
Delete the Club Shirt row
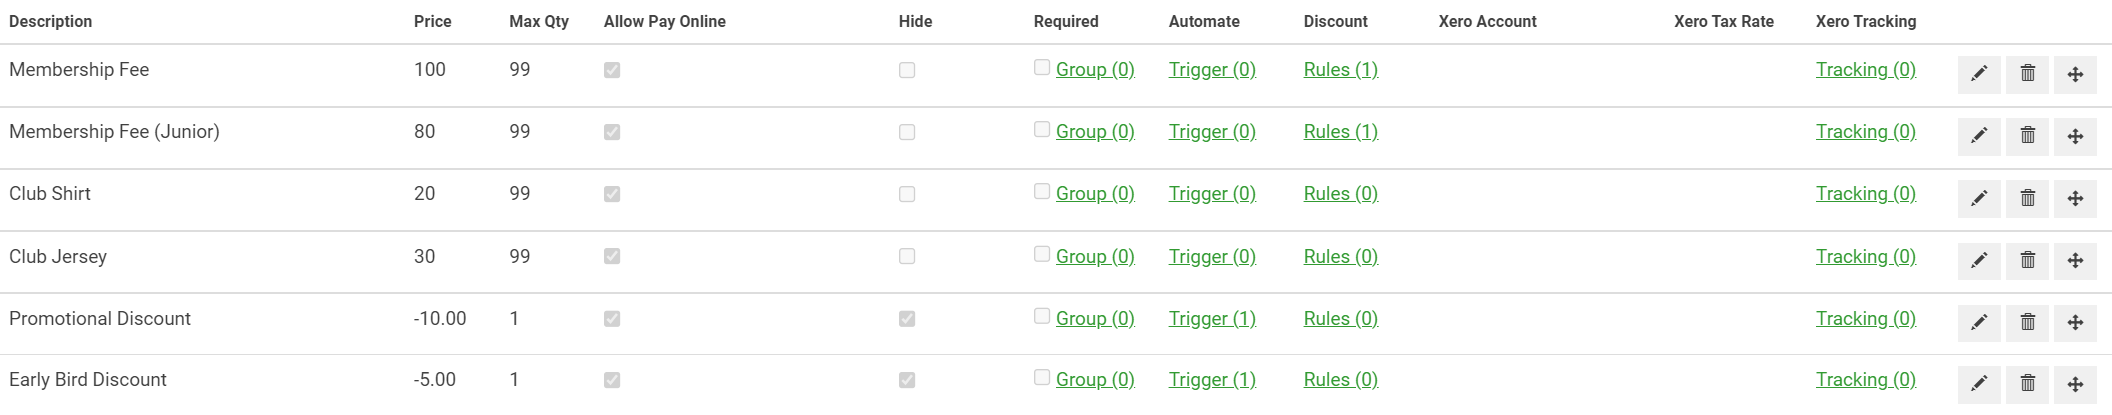click(x=2027, y=198)
